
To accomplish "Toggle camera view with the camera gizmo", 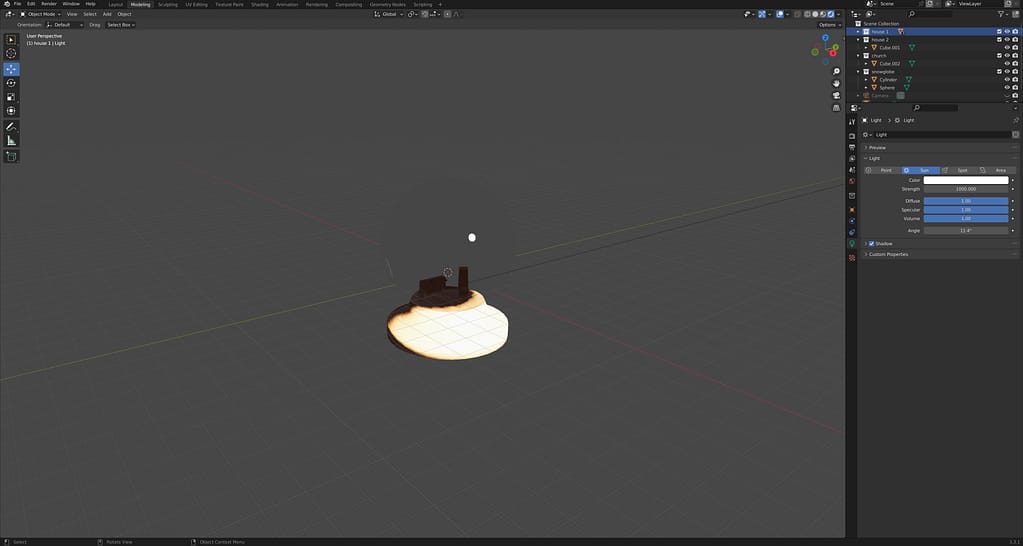I will point(836,95).
